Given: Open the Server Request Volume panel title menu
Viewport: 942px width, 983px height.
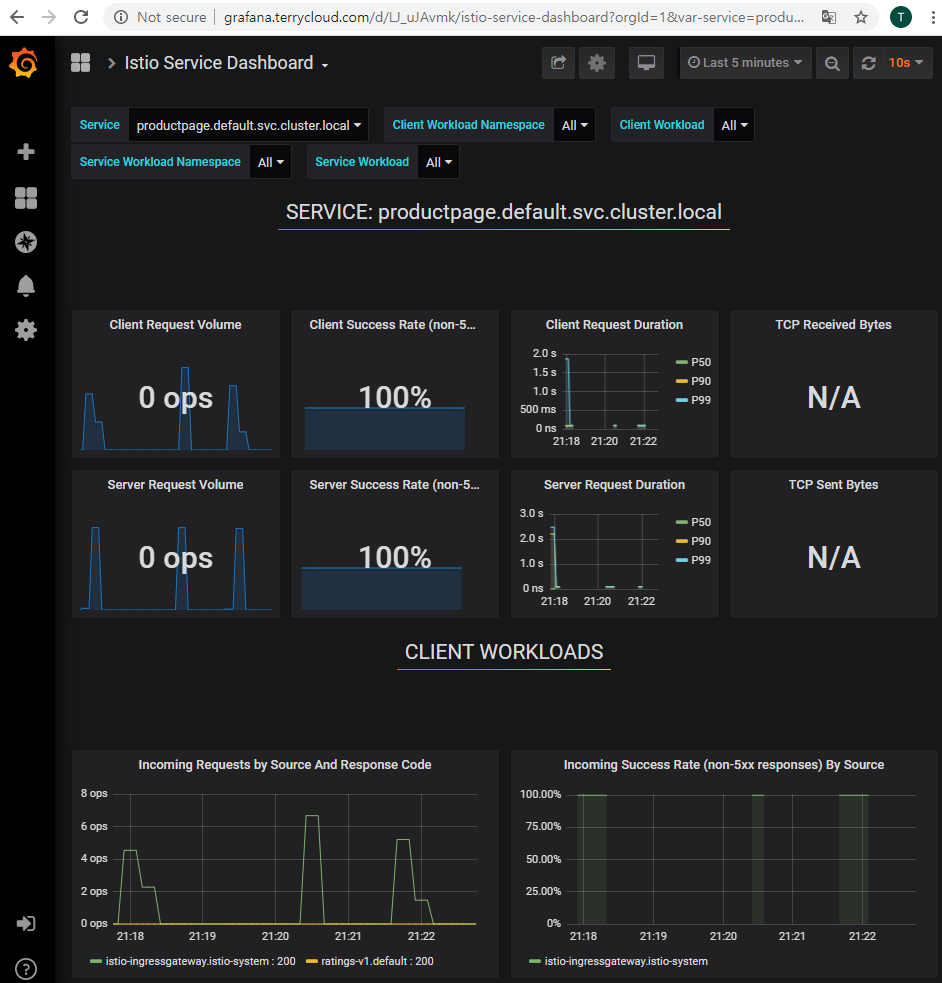Looking at the screenshot, I should (175, 484).
